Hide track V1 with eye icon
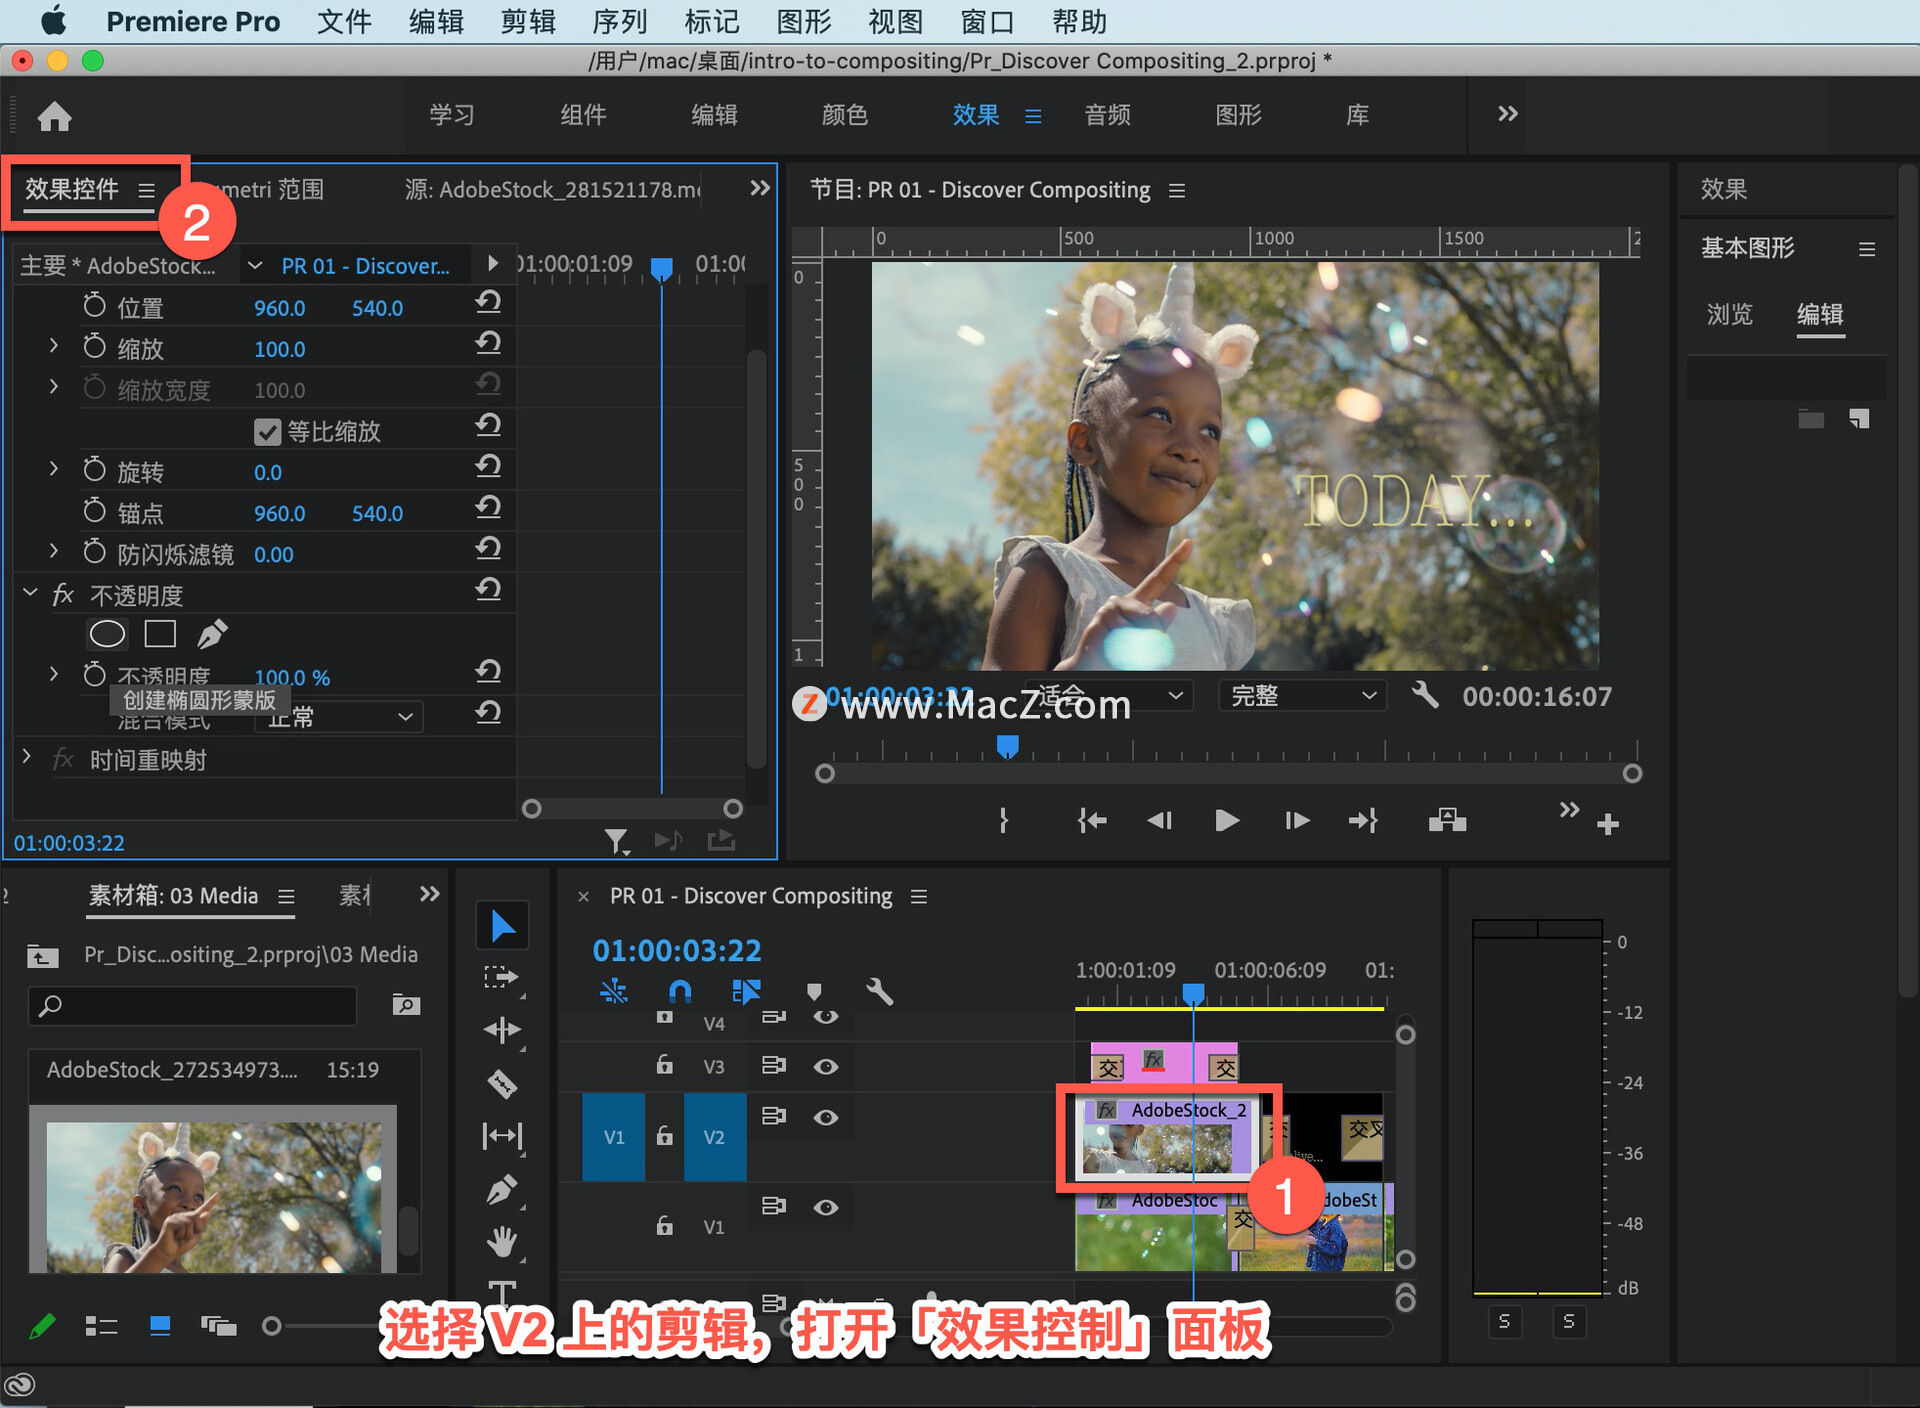 pyautogui.click(x=825, y=1208)
